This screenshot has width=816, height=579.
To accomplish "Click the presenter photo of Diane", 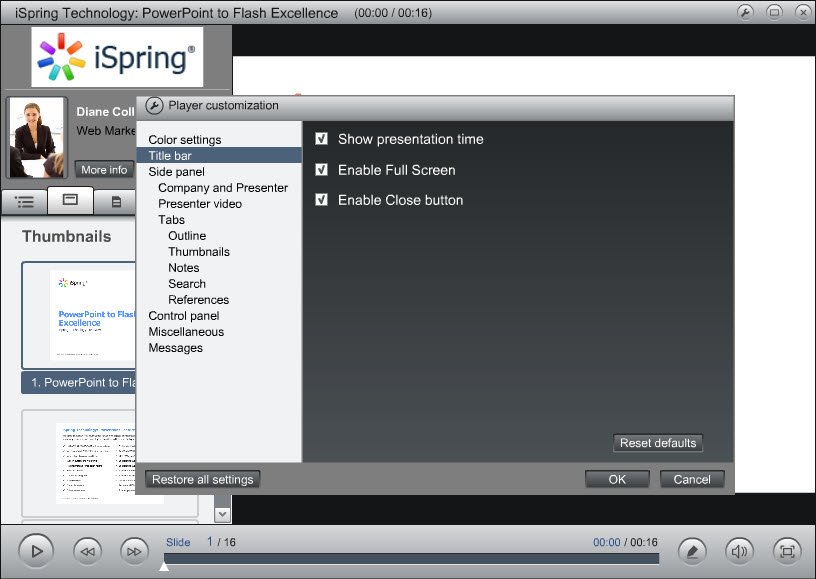I will pyautogui.click(x=36, y=138).
